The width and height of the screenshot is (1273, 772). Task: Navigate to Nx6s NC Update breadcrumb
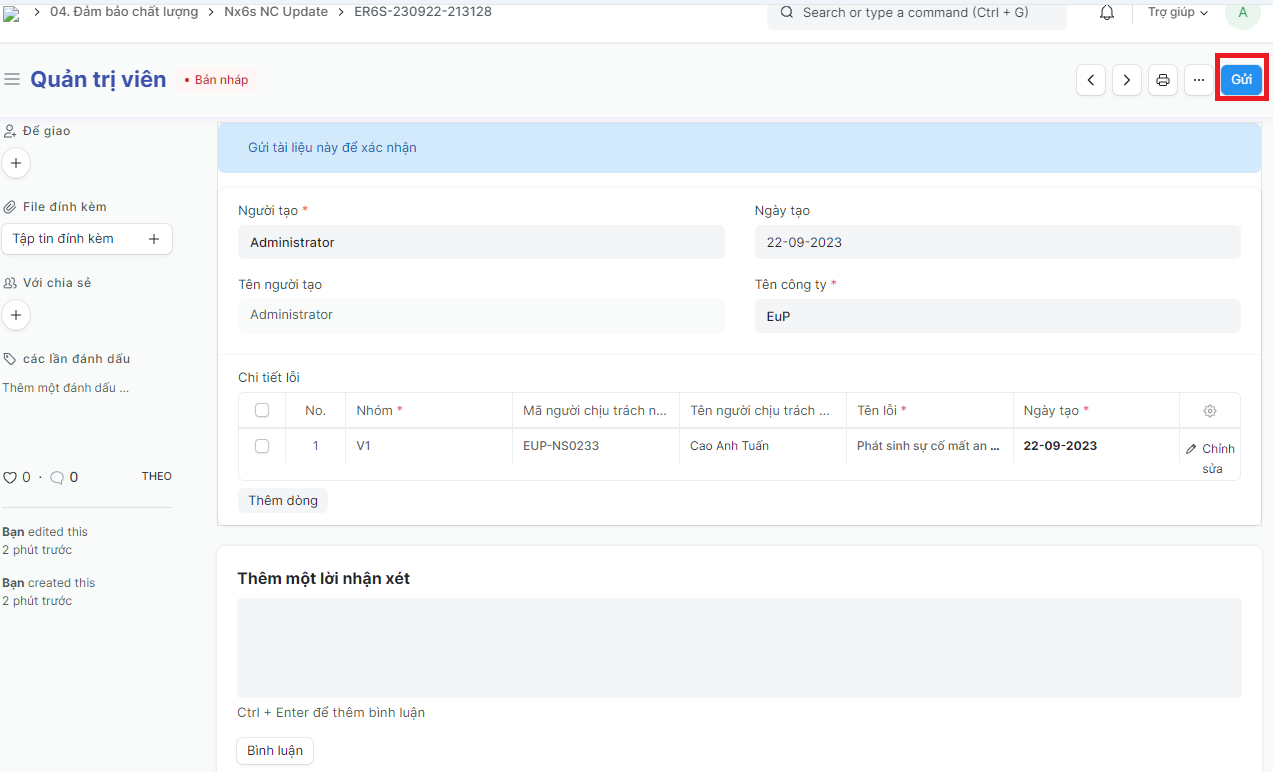click(276, 12)
